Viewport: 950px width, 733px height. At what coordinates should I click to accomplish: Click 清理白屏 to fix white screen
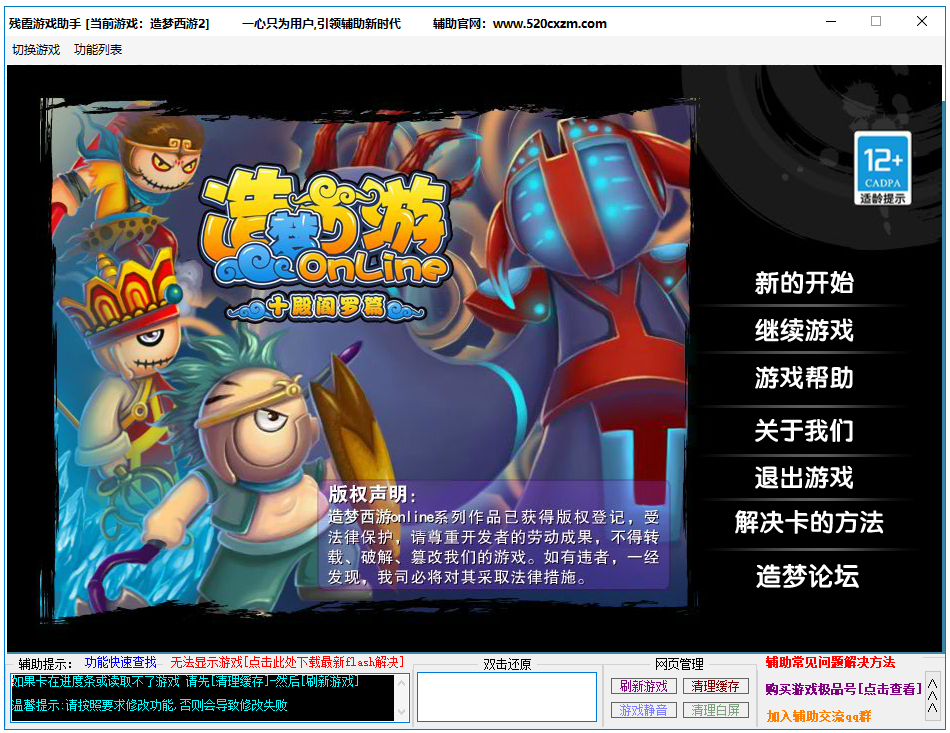[716, 710]
